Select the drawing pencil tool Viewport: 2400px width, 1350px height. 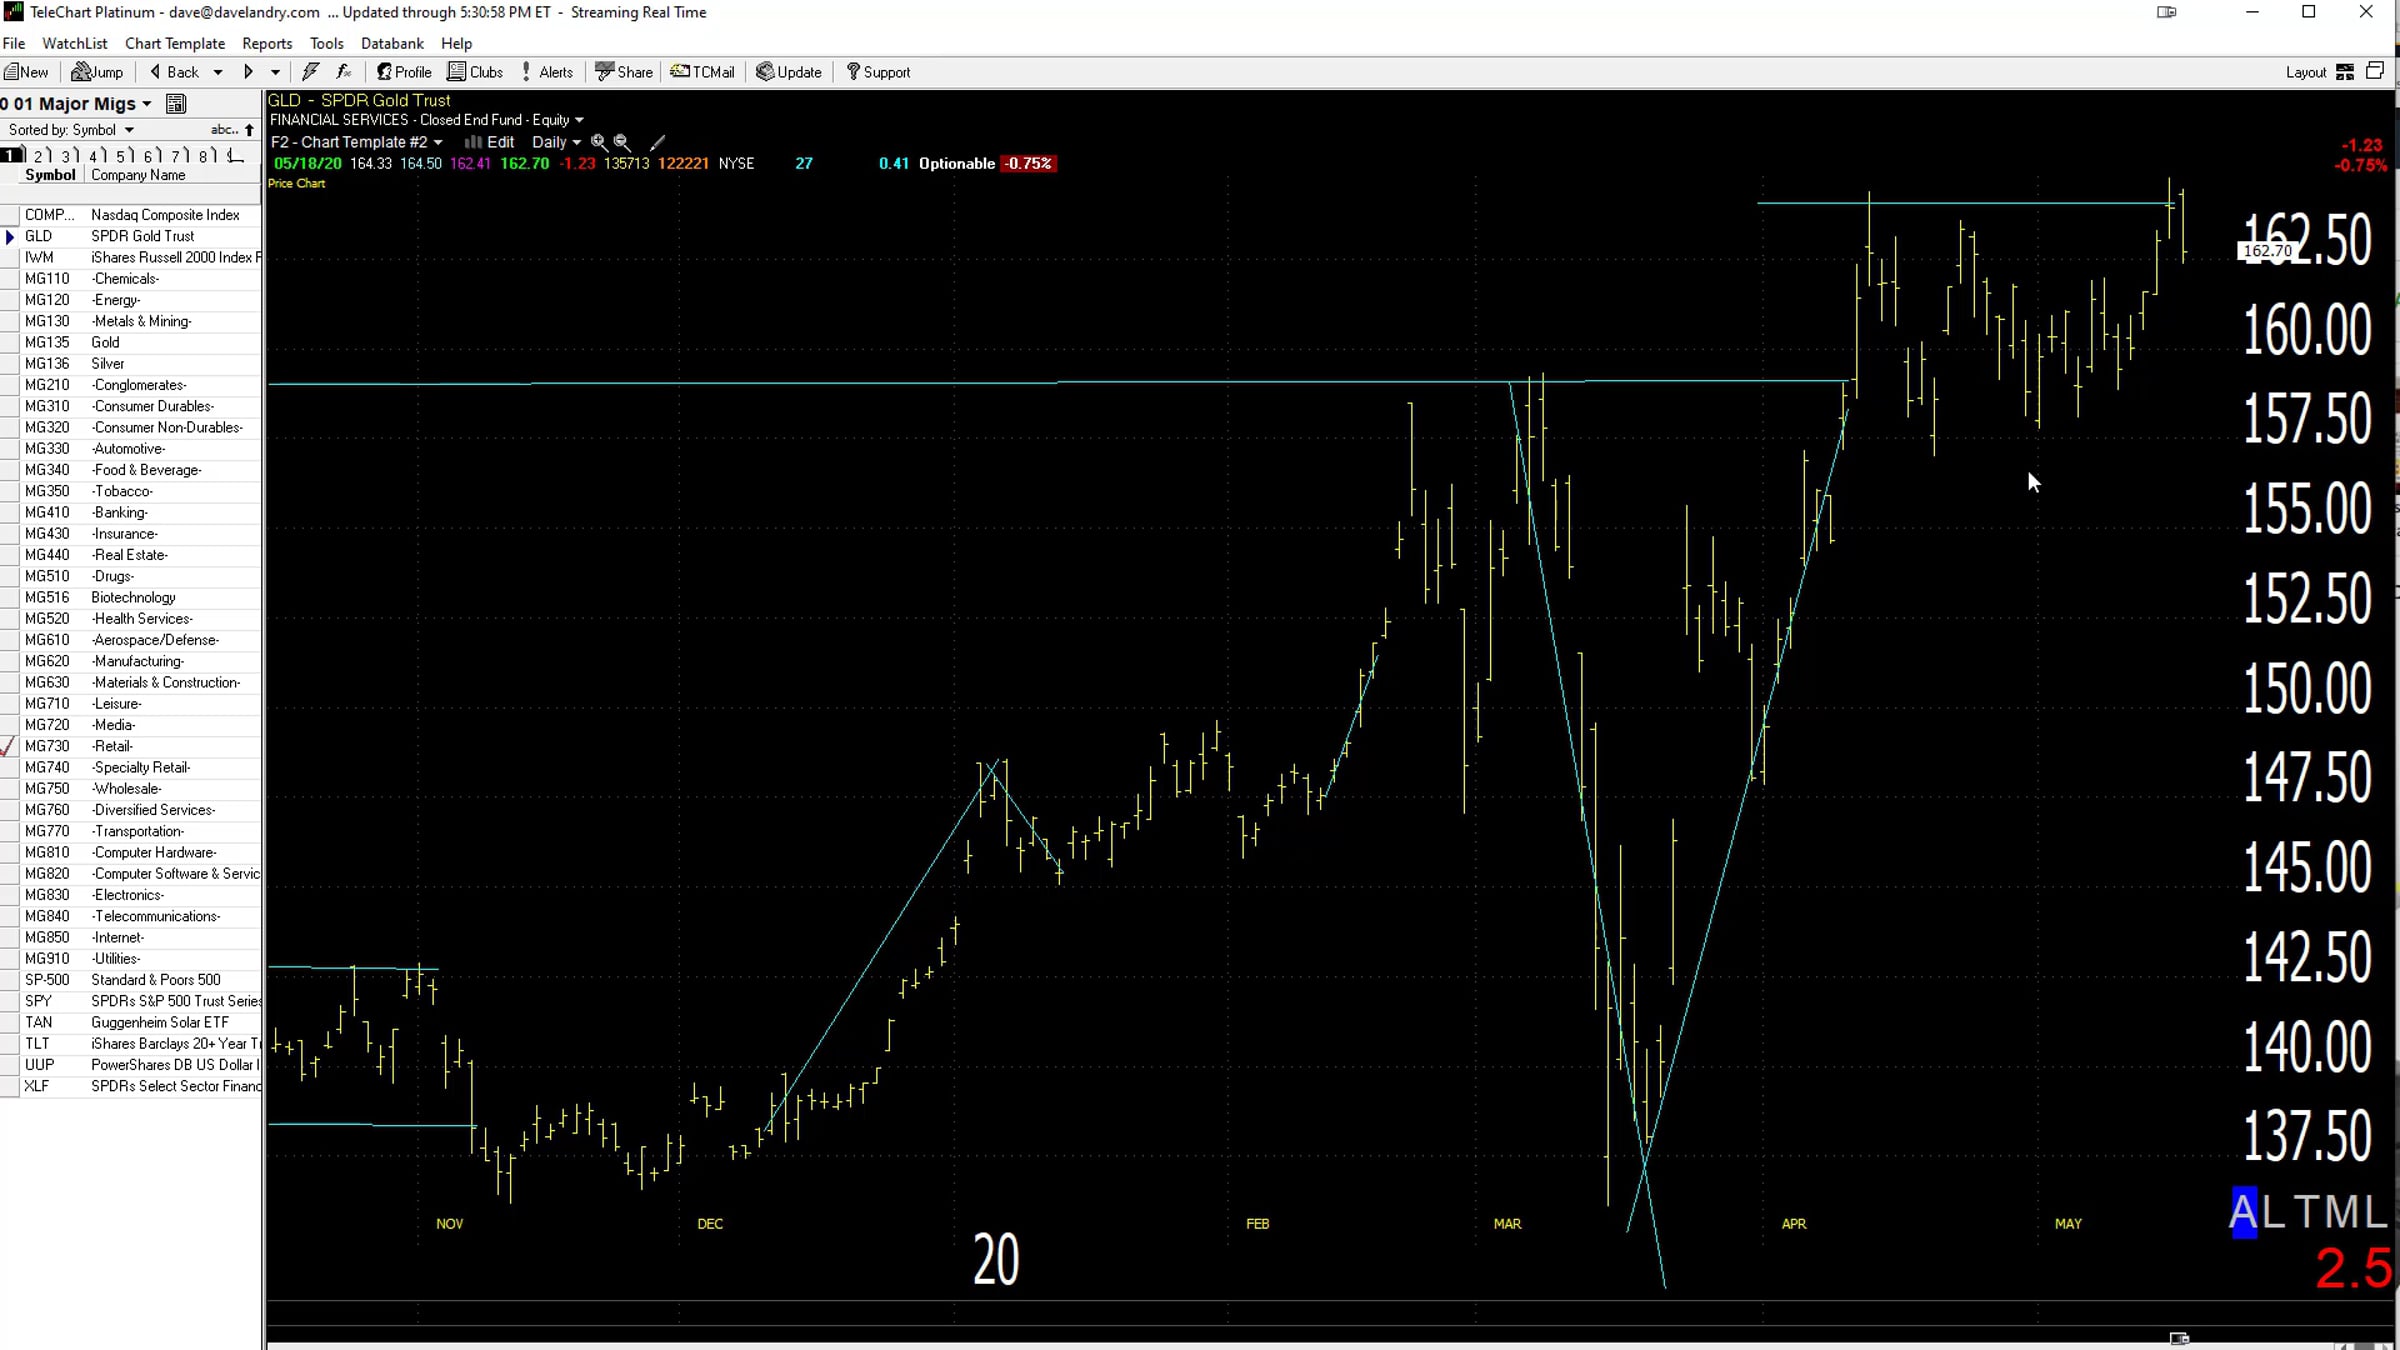pos(657,142)
